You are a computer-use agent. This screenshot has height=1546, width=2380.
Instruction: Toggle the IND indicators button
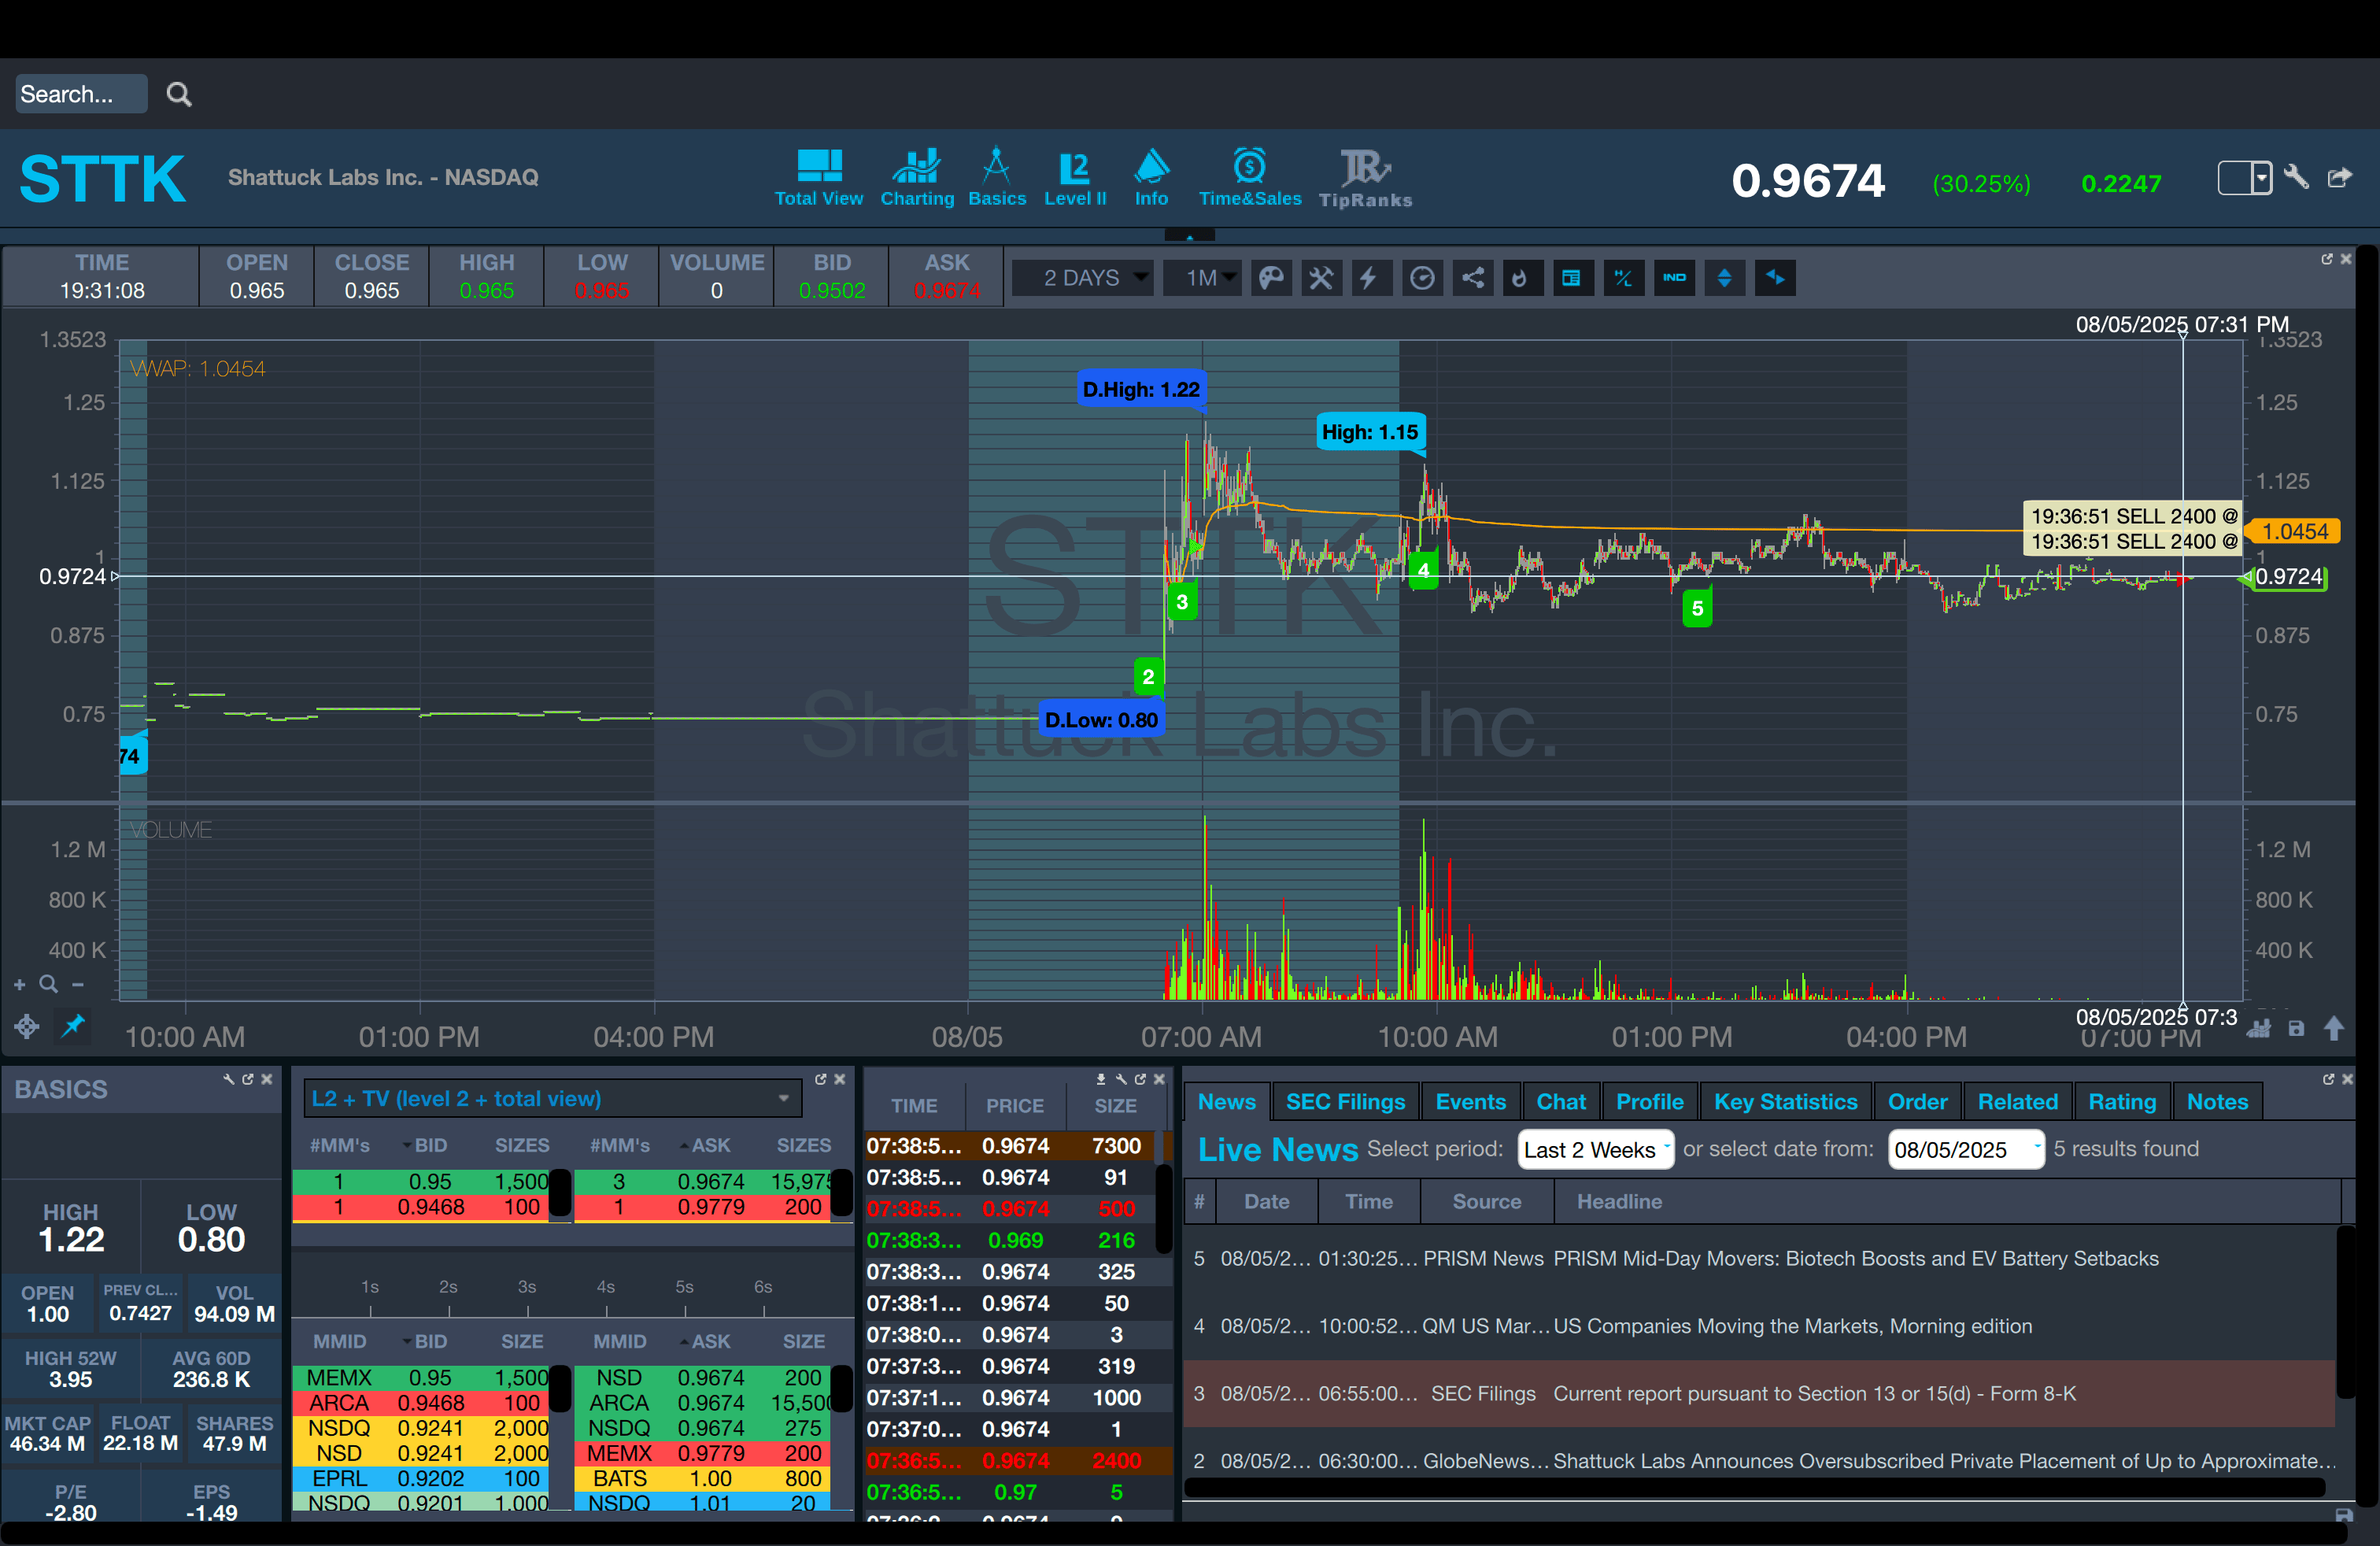1674,278
